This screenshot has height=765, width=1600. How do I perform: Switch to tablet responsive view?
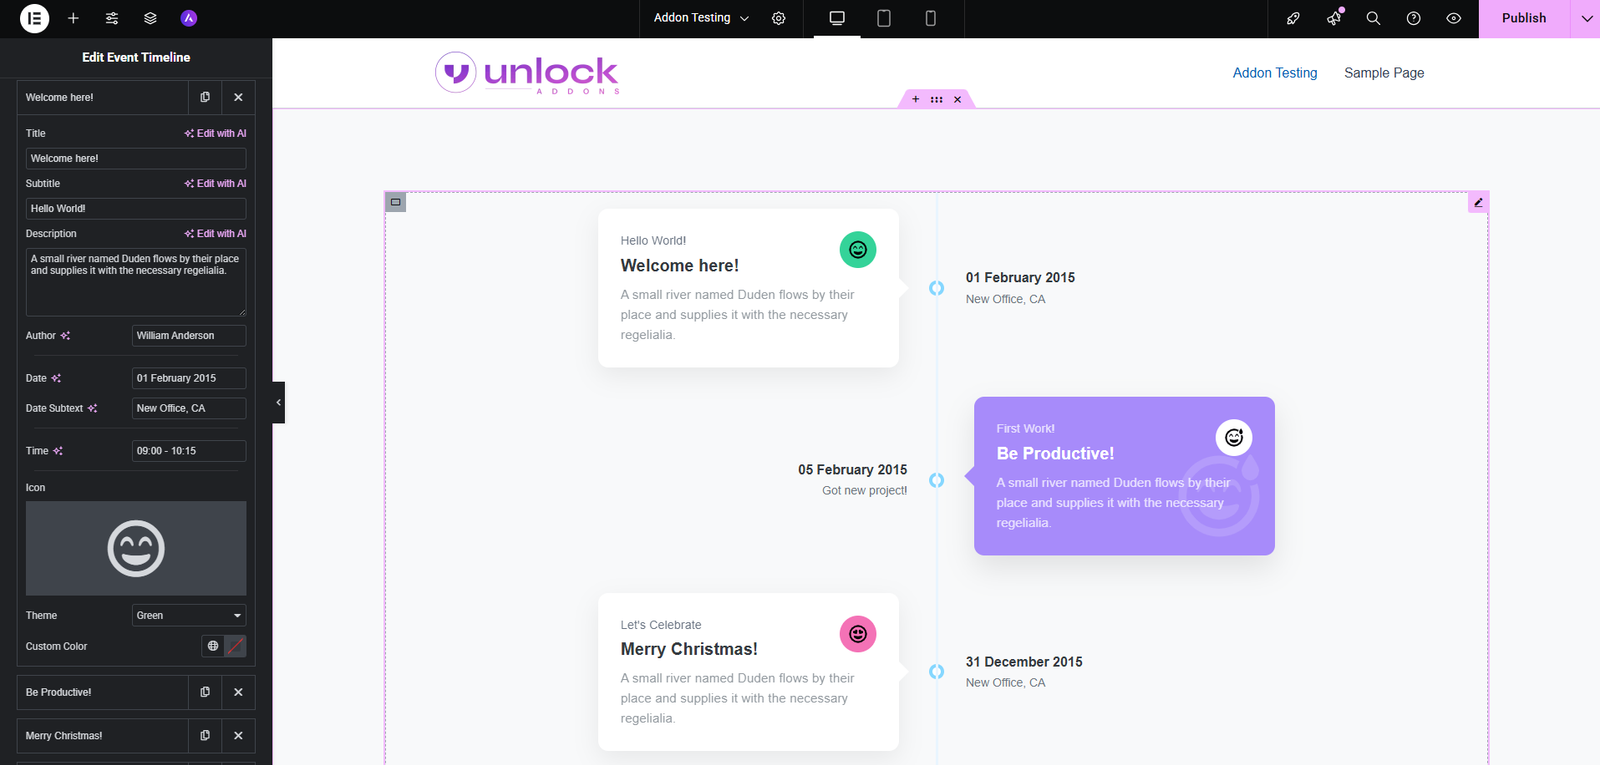(883, 18)
